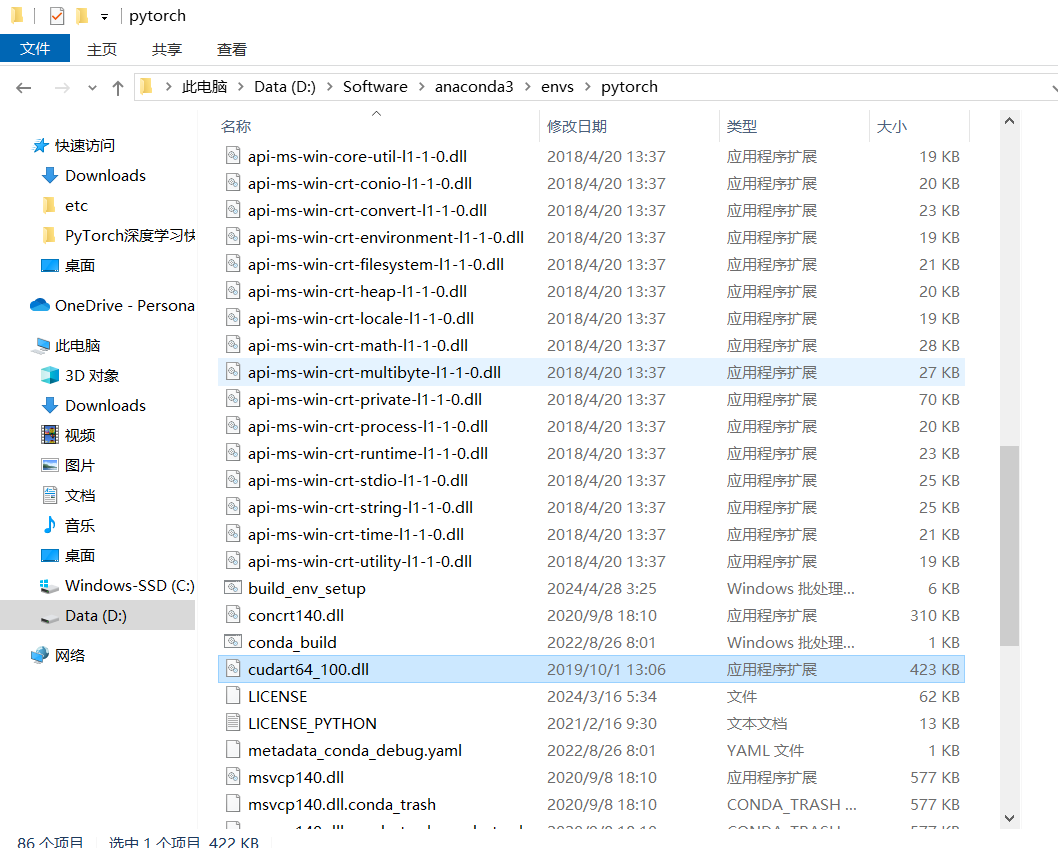Sort by the 类型 column header
This screenshot has width=1058, height=848.
click(x=742, y=126)
